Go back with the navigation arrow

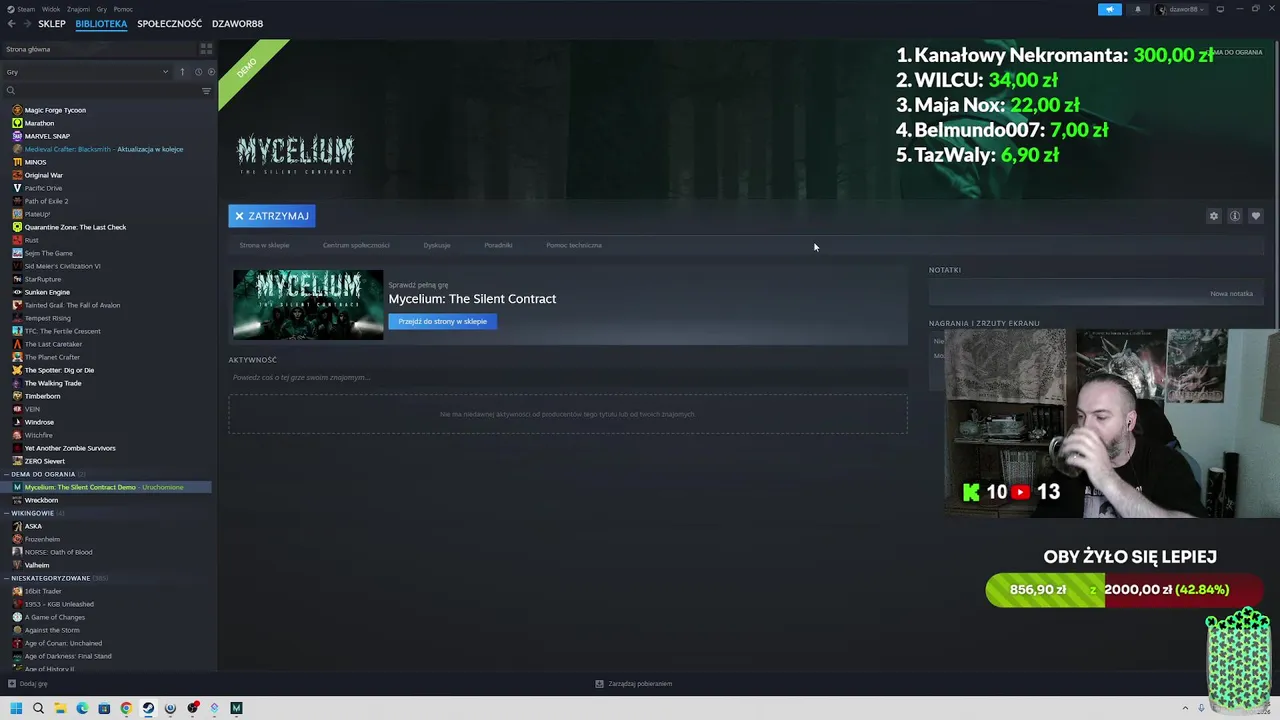click(x=11, y=24)
